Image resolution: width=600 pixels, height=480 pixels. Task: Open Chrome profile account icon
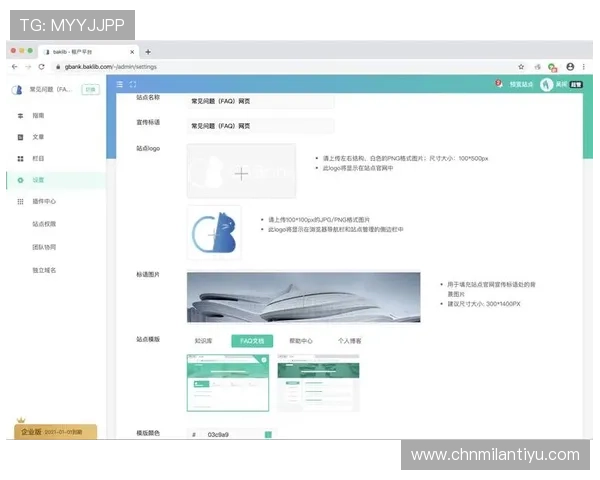pyautogui.click(x=570, y=67)
